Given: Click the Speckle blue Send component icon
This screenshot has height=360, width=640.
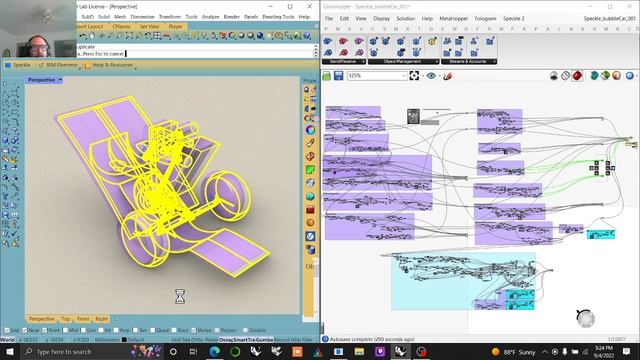Looking at the screenshot, I should click(x=328, y=41).
